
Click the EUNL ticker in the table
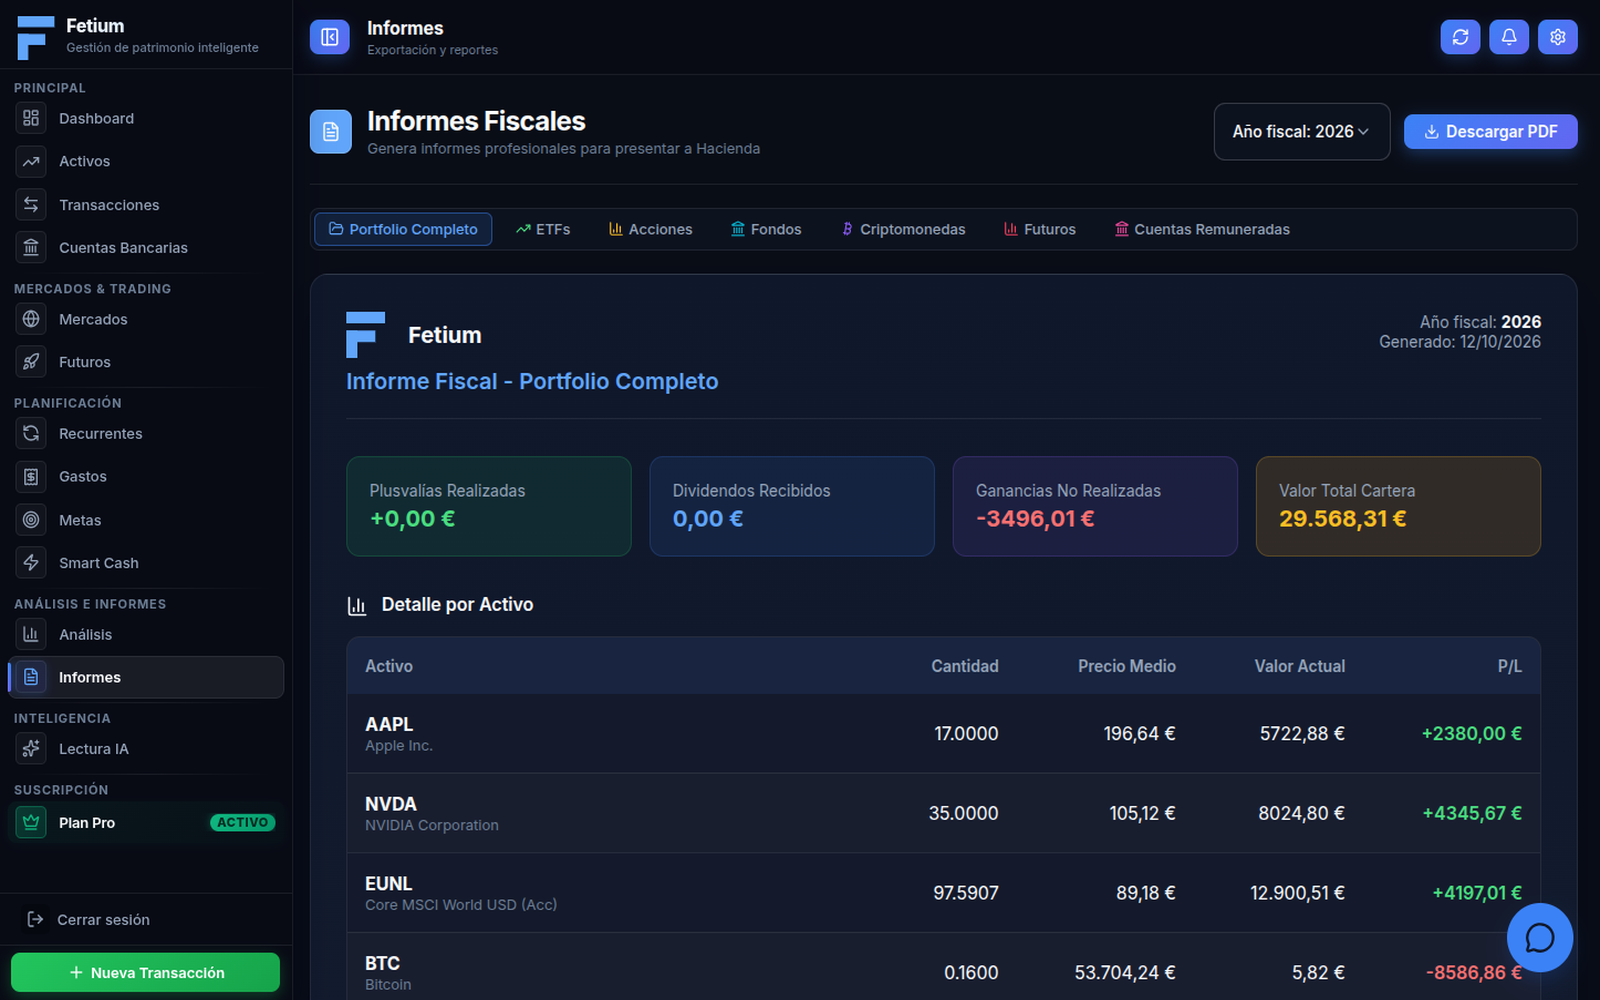pyautogui.click(x=389, y=884)
